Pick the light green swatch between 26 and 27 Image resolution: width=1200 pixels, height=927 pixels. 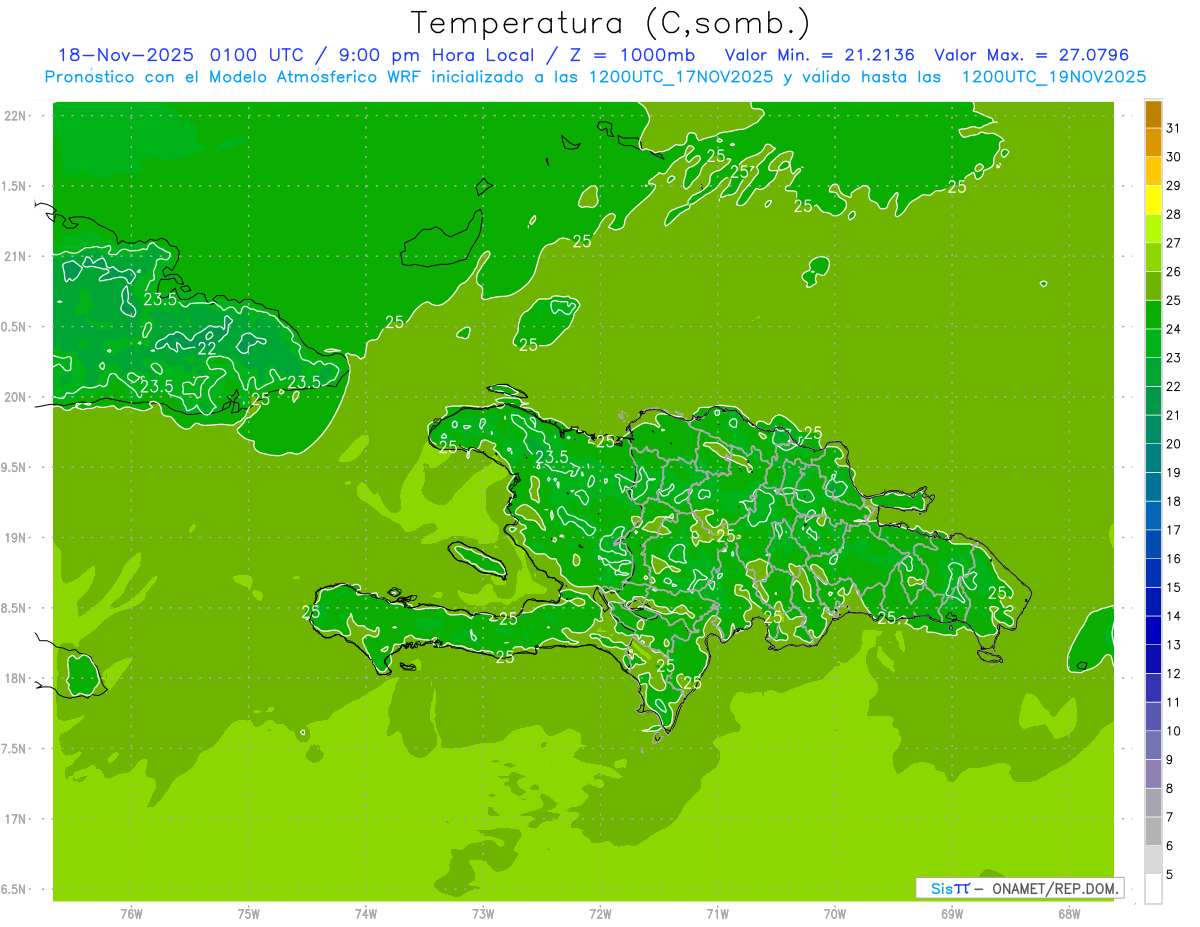click(x=1153, y=258)
